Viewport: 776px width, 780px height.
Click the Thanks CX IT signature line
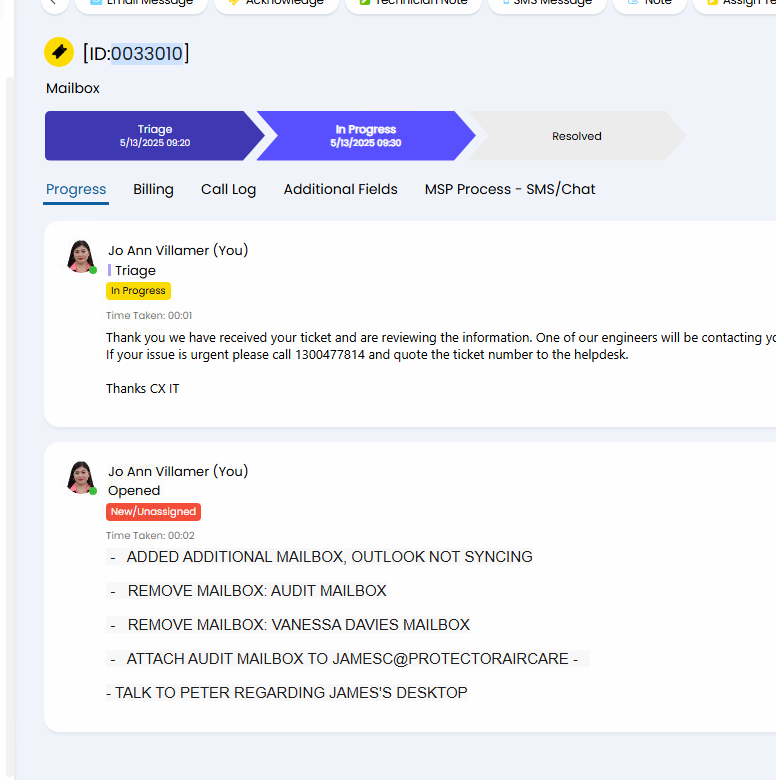click(x=142, y=389)
